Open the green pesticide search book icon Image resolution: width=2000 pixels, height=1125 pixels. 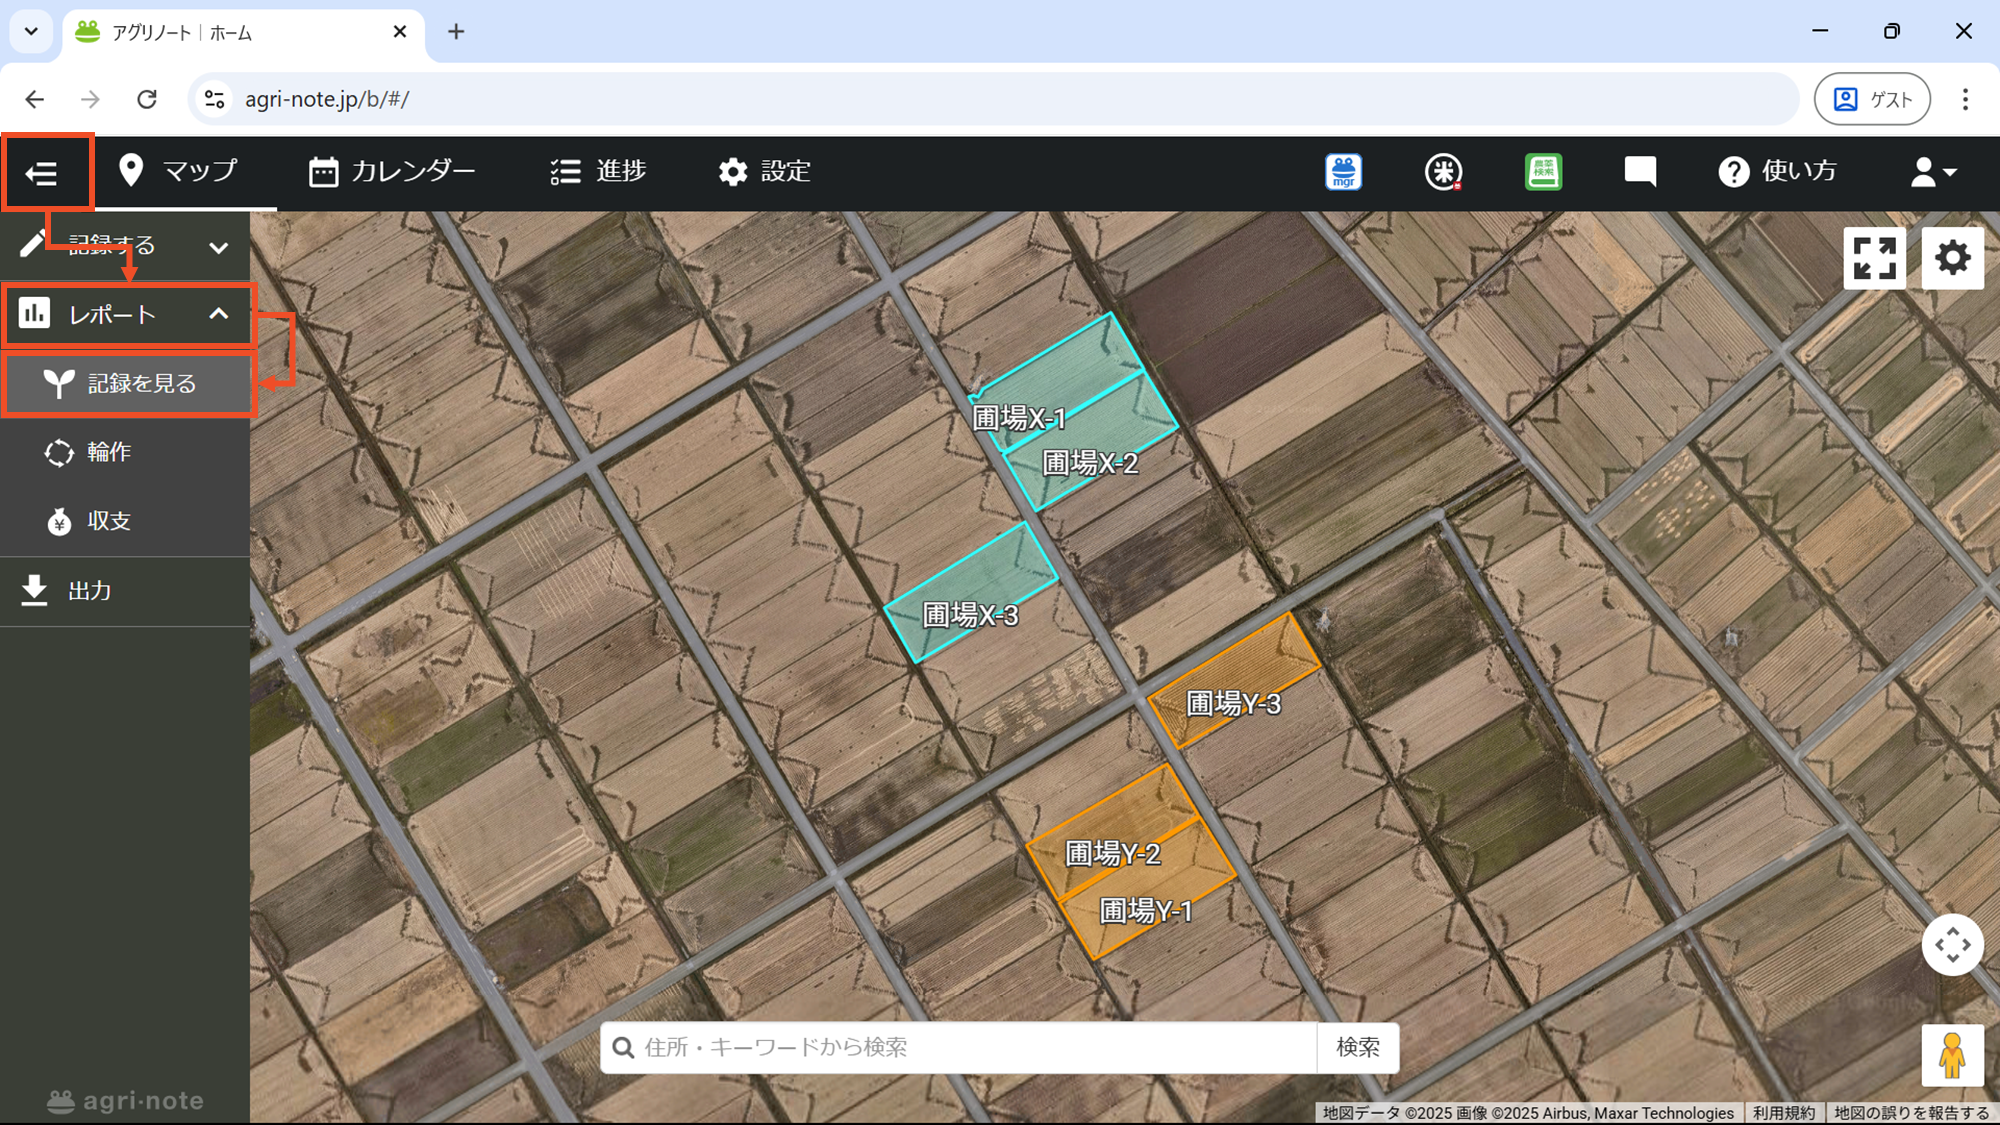[x=1543, y=172]
